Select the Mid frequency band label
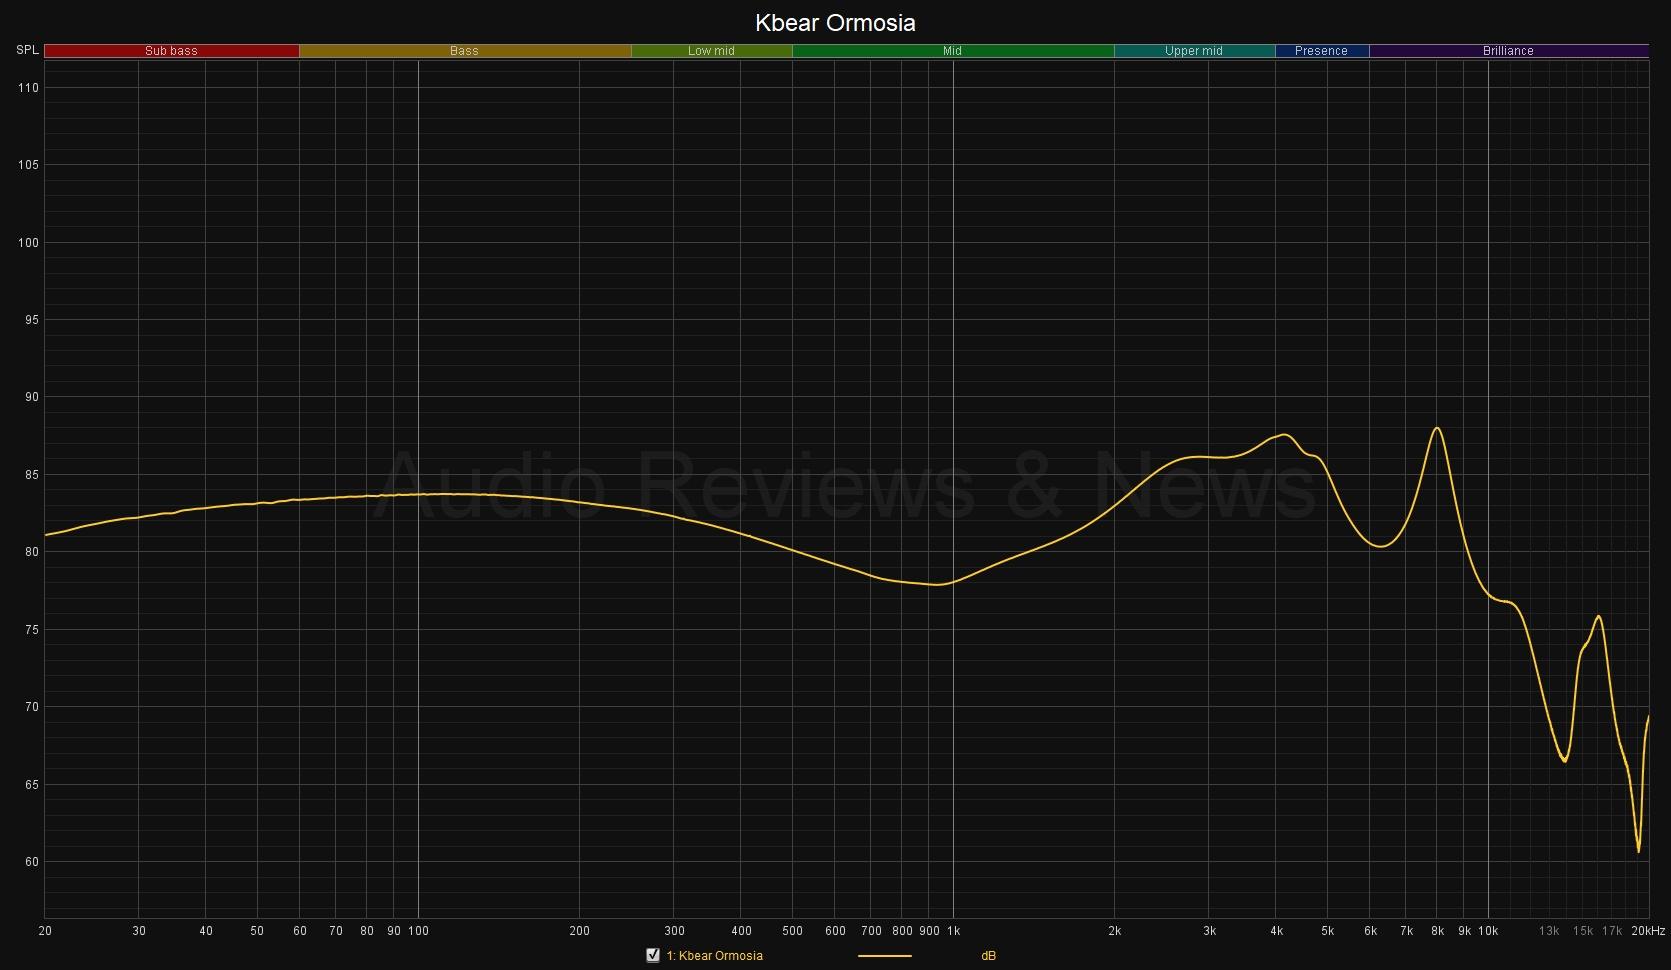Image resolution: width=1671 pixels, height=970 pixels. tap(952, 51)
